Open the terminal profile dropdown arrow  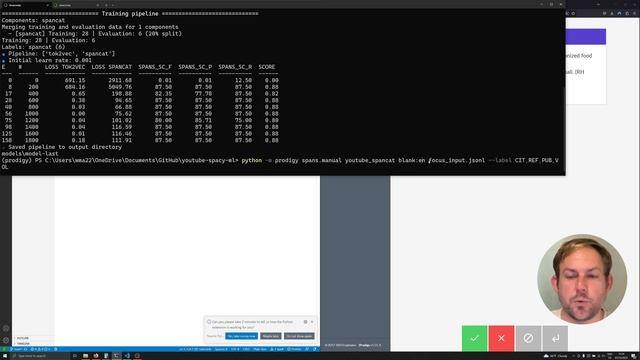pyautogui.click(x=113, y=5)
